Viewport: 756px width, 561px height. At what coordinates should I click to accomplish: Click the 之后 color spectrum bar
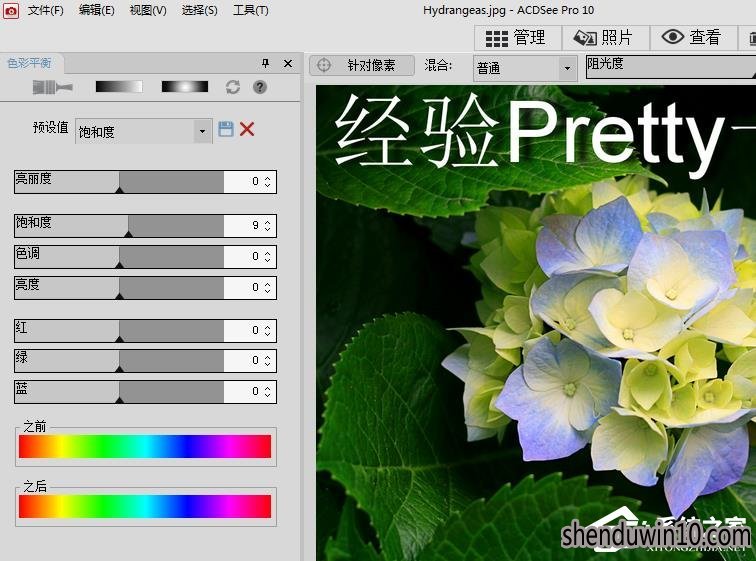145,507
